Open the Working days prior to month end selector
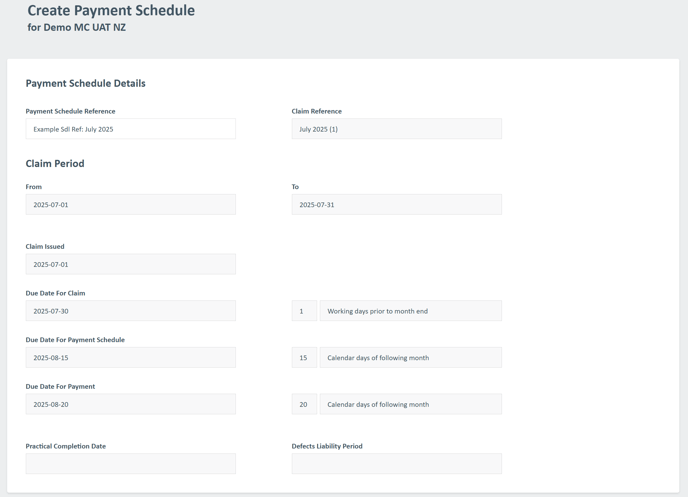Screen dimensions: 688x497 coord(411,311)
